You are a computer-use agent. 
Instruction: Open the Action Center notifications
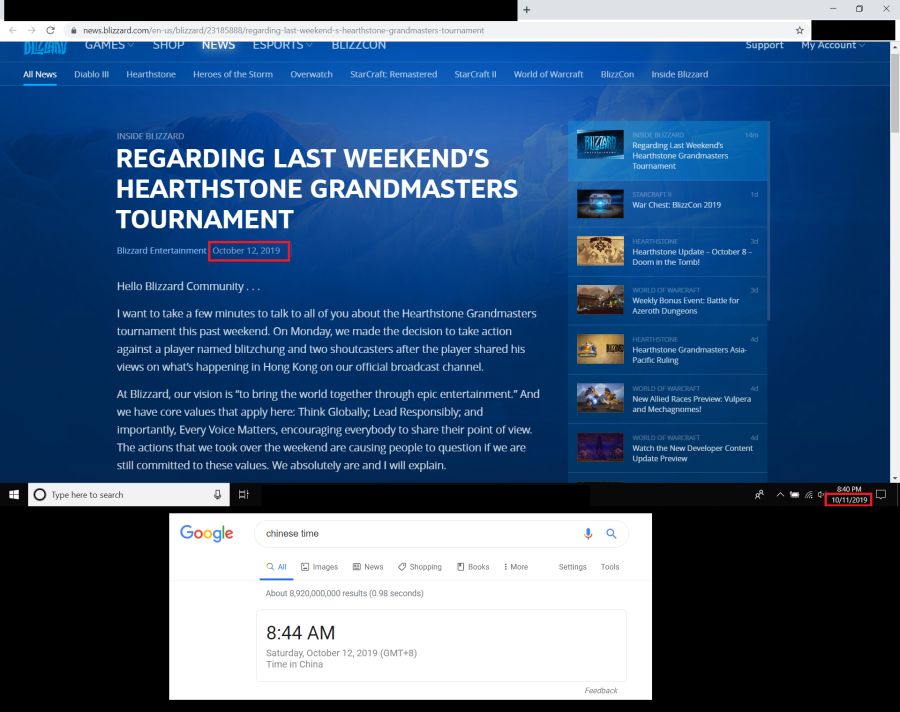[x=881, y=494]
